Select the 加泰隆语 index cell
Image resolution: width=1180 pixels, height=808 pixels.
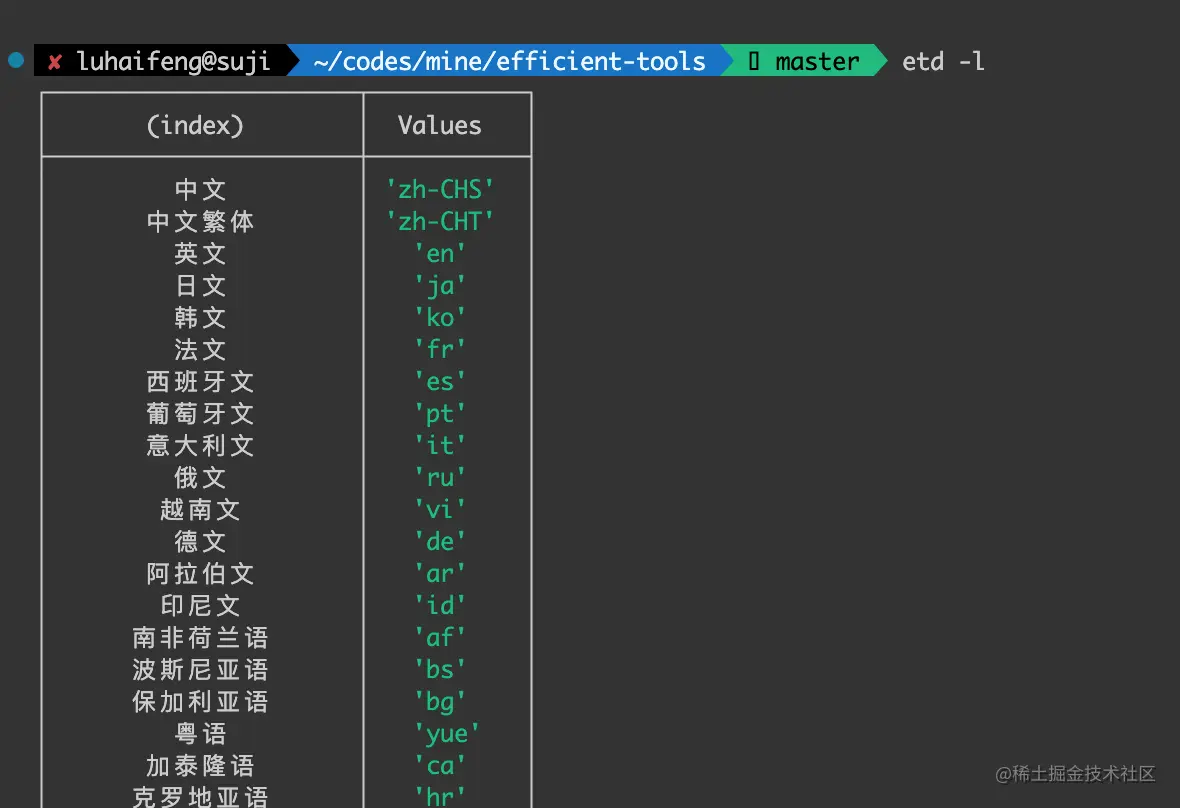(200, 765)
